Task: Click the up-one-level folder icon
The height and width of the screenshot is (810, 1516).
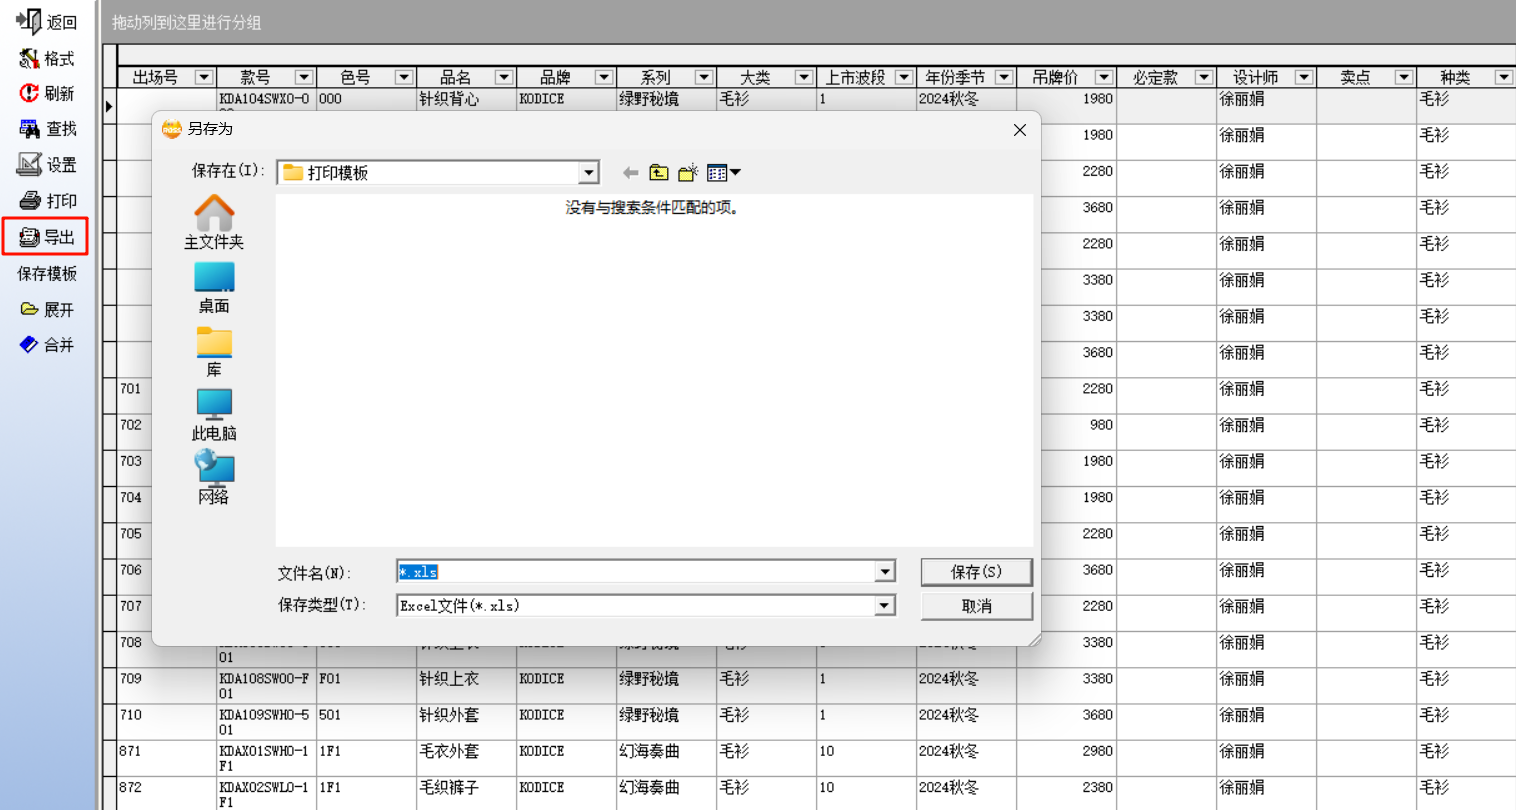Action: tap(658, 173)
